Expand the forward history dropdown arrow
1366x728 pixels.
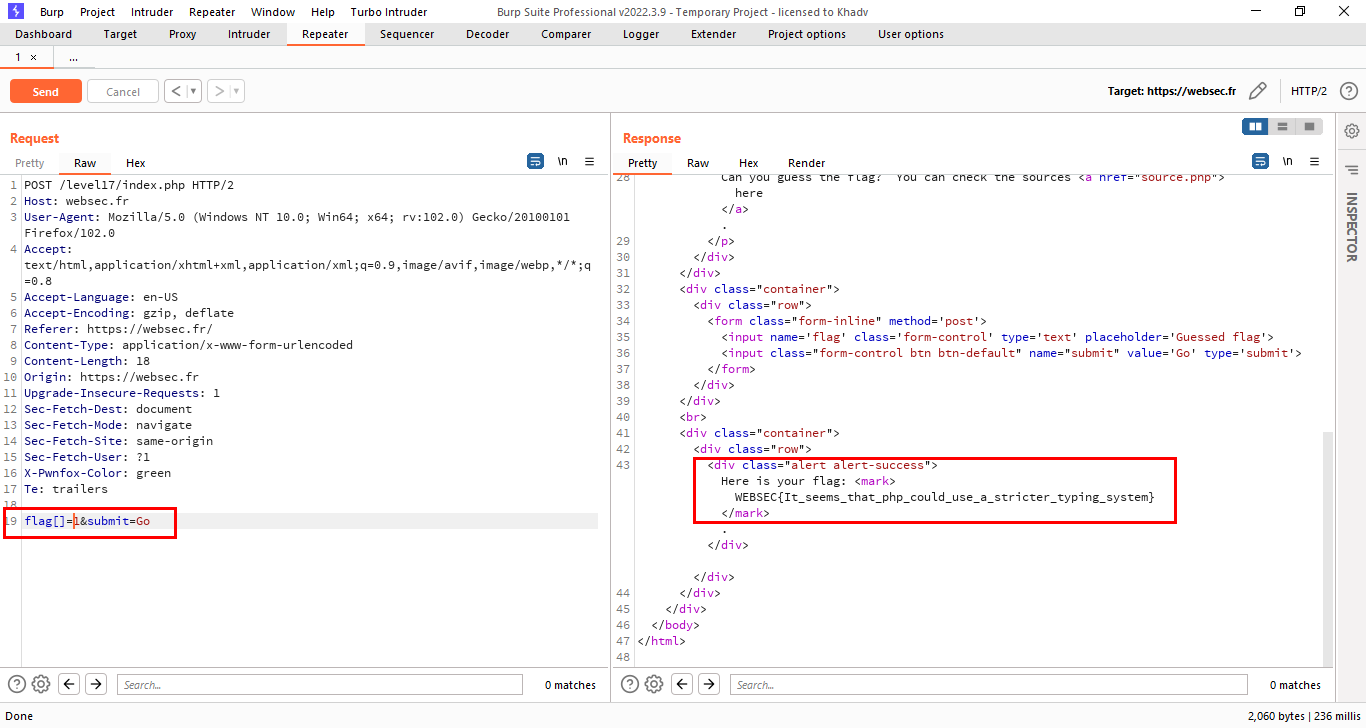tap(237, 91)
